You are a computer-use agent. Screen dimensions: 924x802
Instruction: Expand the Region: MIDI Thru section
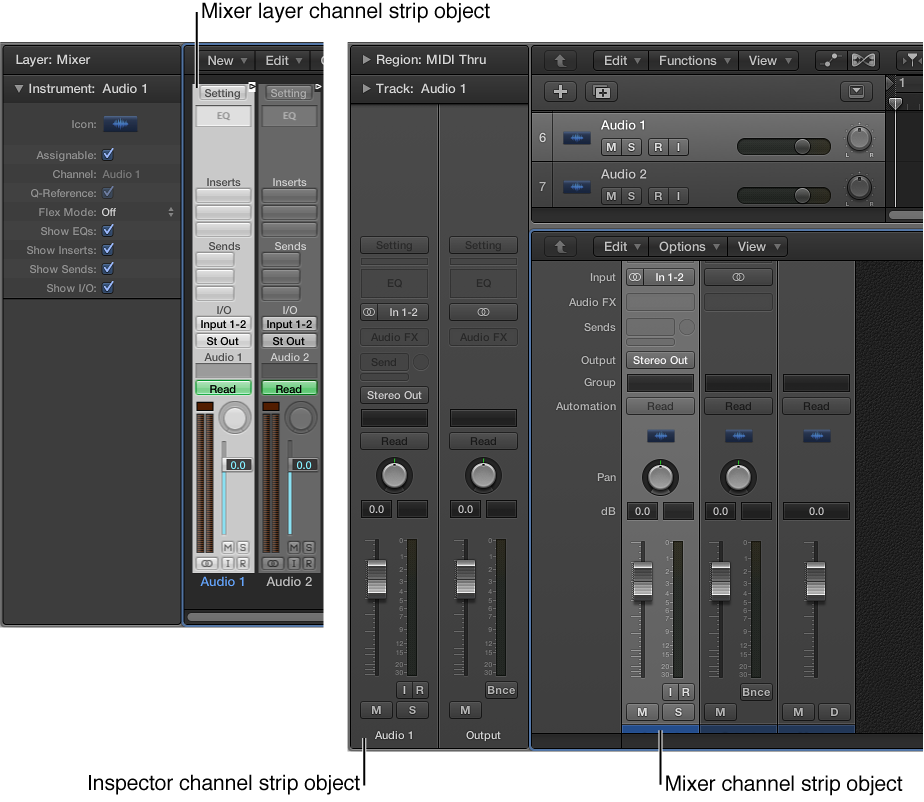365,60
